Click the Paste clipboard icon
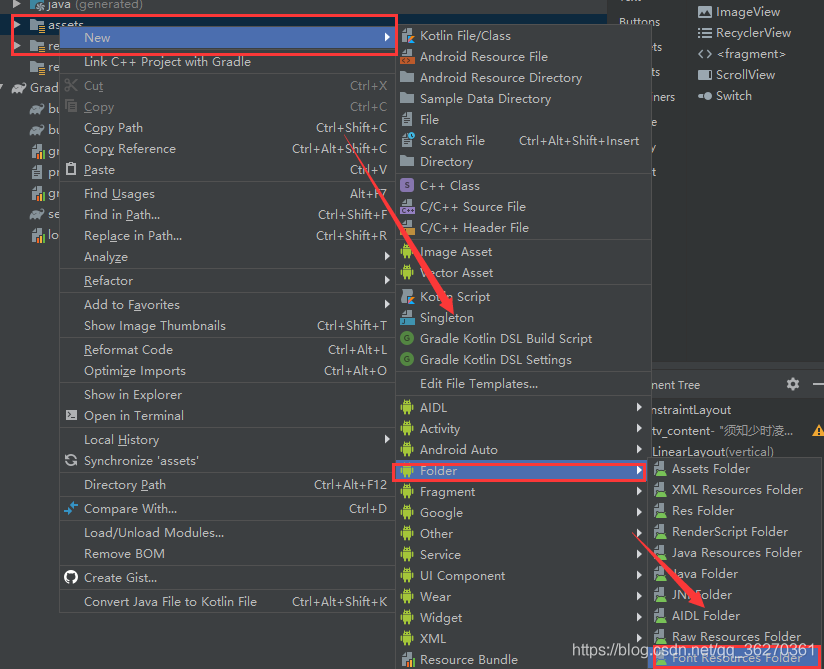Viewport: 824px width, 669px height. (71, 169)
